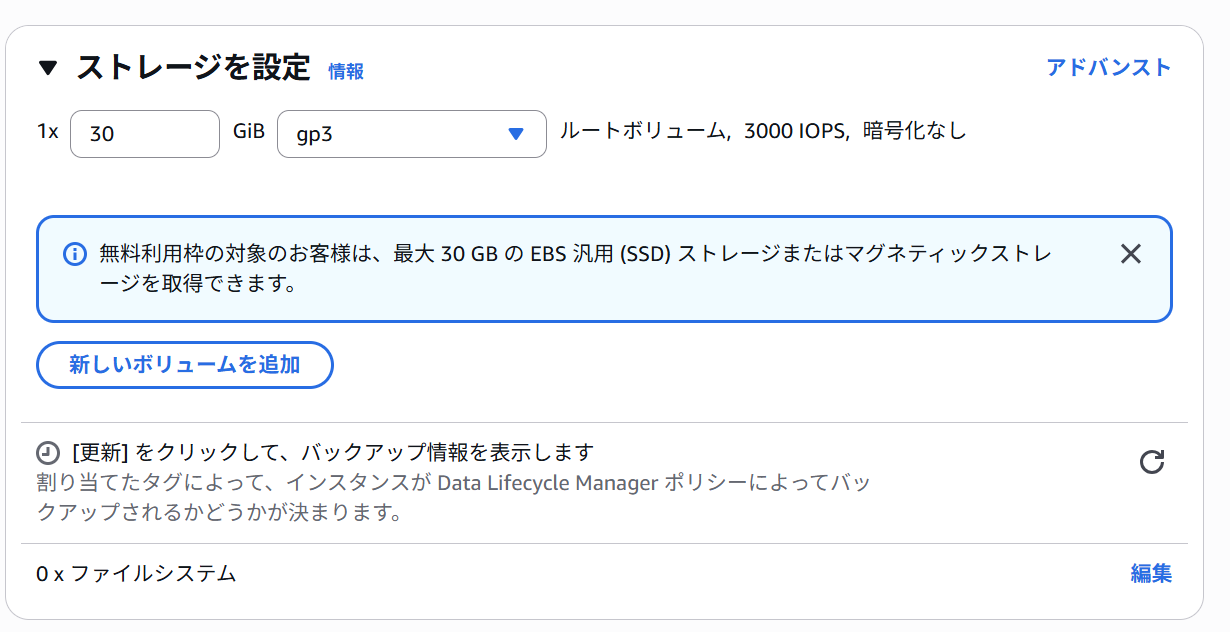Click the 無料利用枠 banner message text
Viewport: 1230px width, 632px height.
[x=575, y=269]
